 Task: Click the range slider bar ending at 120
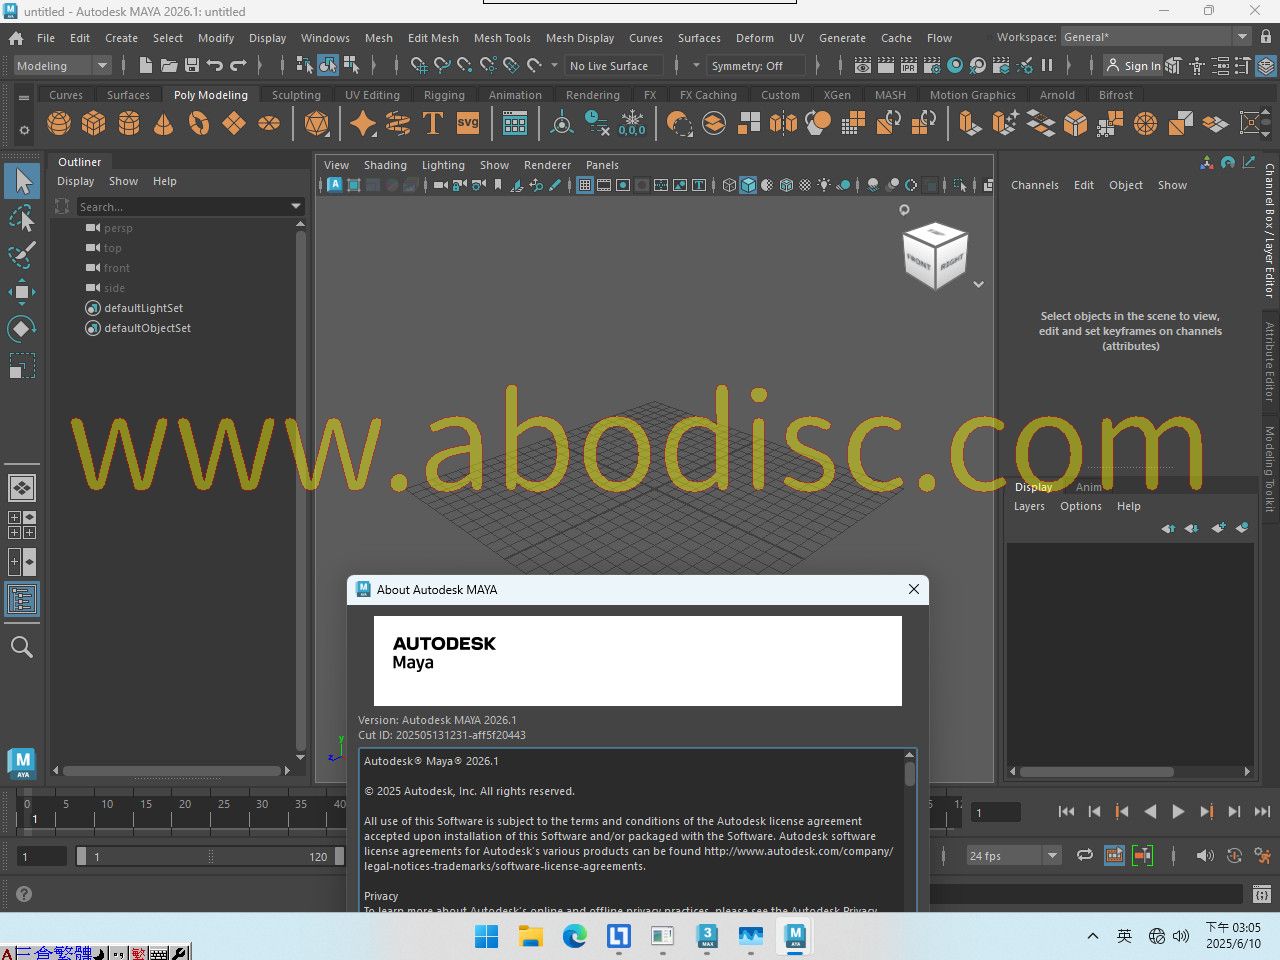click(x=210, y=856)
